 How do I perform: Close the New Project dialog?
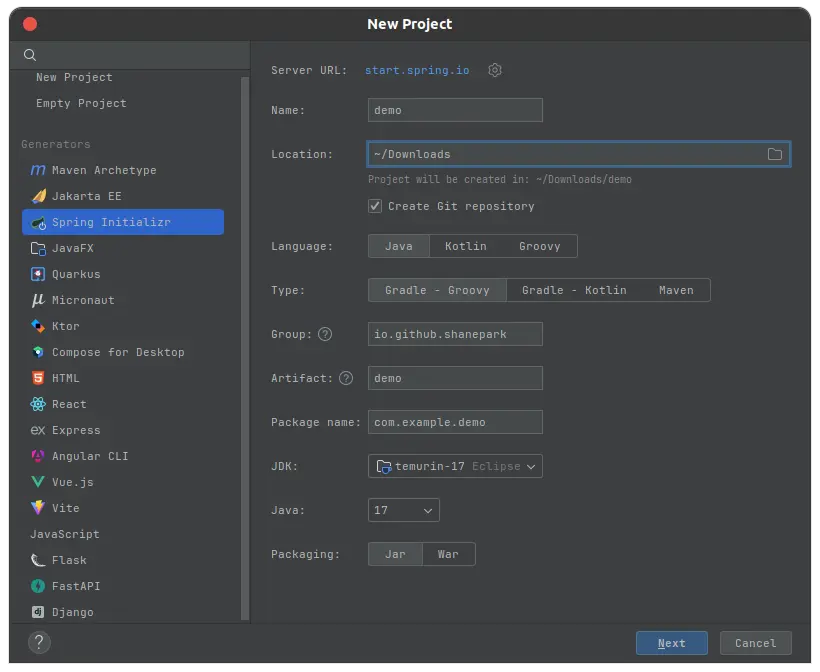point(30,24)
